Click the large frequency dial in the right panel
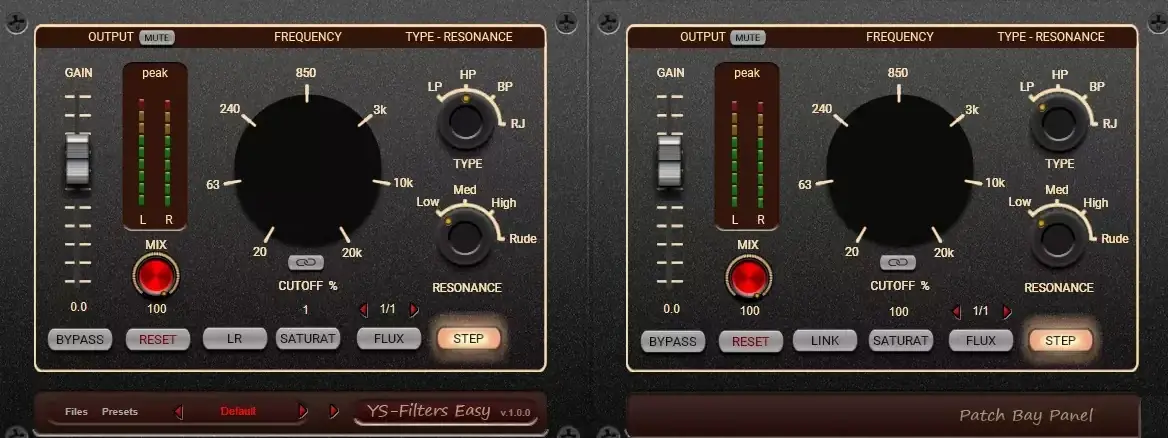 899,172
